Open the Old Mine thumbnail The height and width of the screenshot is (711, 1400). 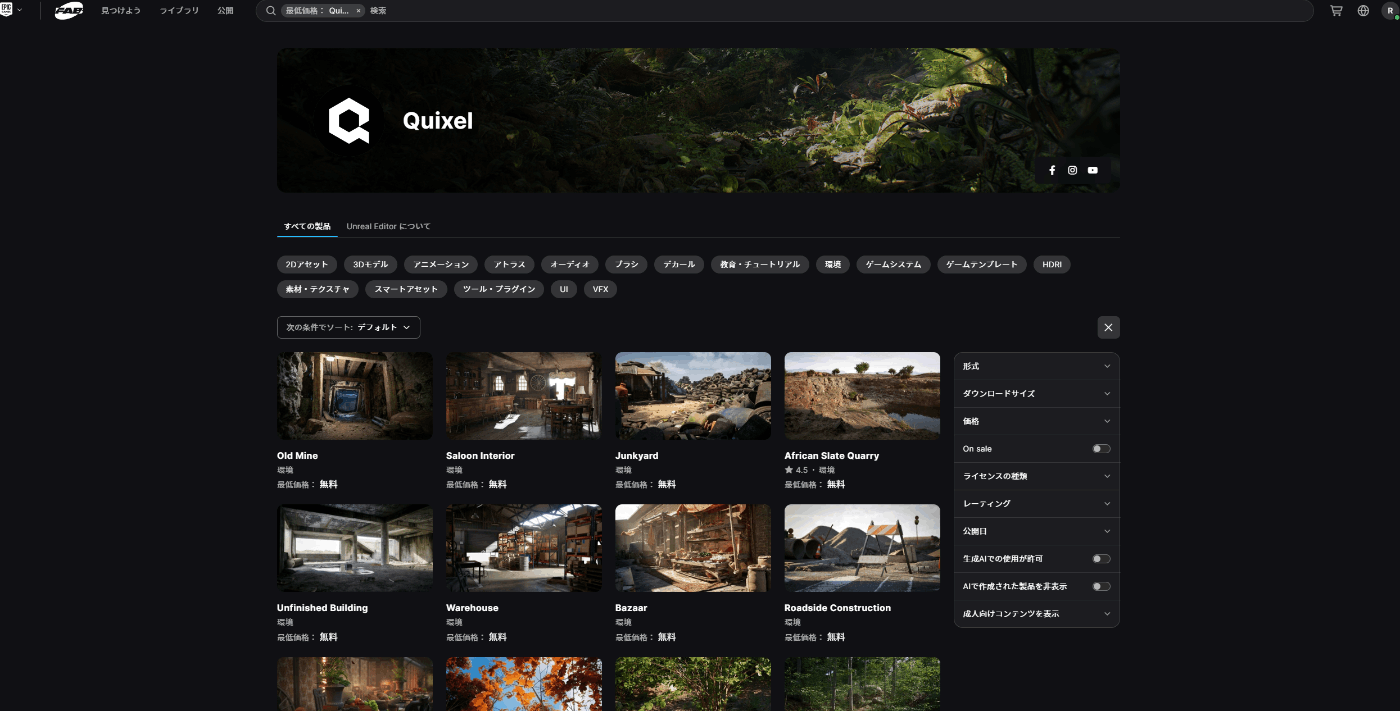tap(355, 395)
